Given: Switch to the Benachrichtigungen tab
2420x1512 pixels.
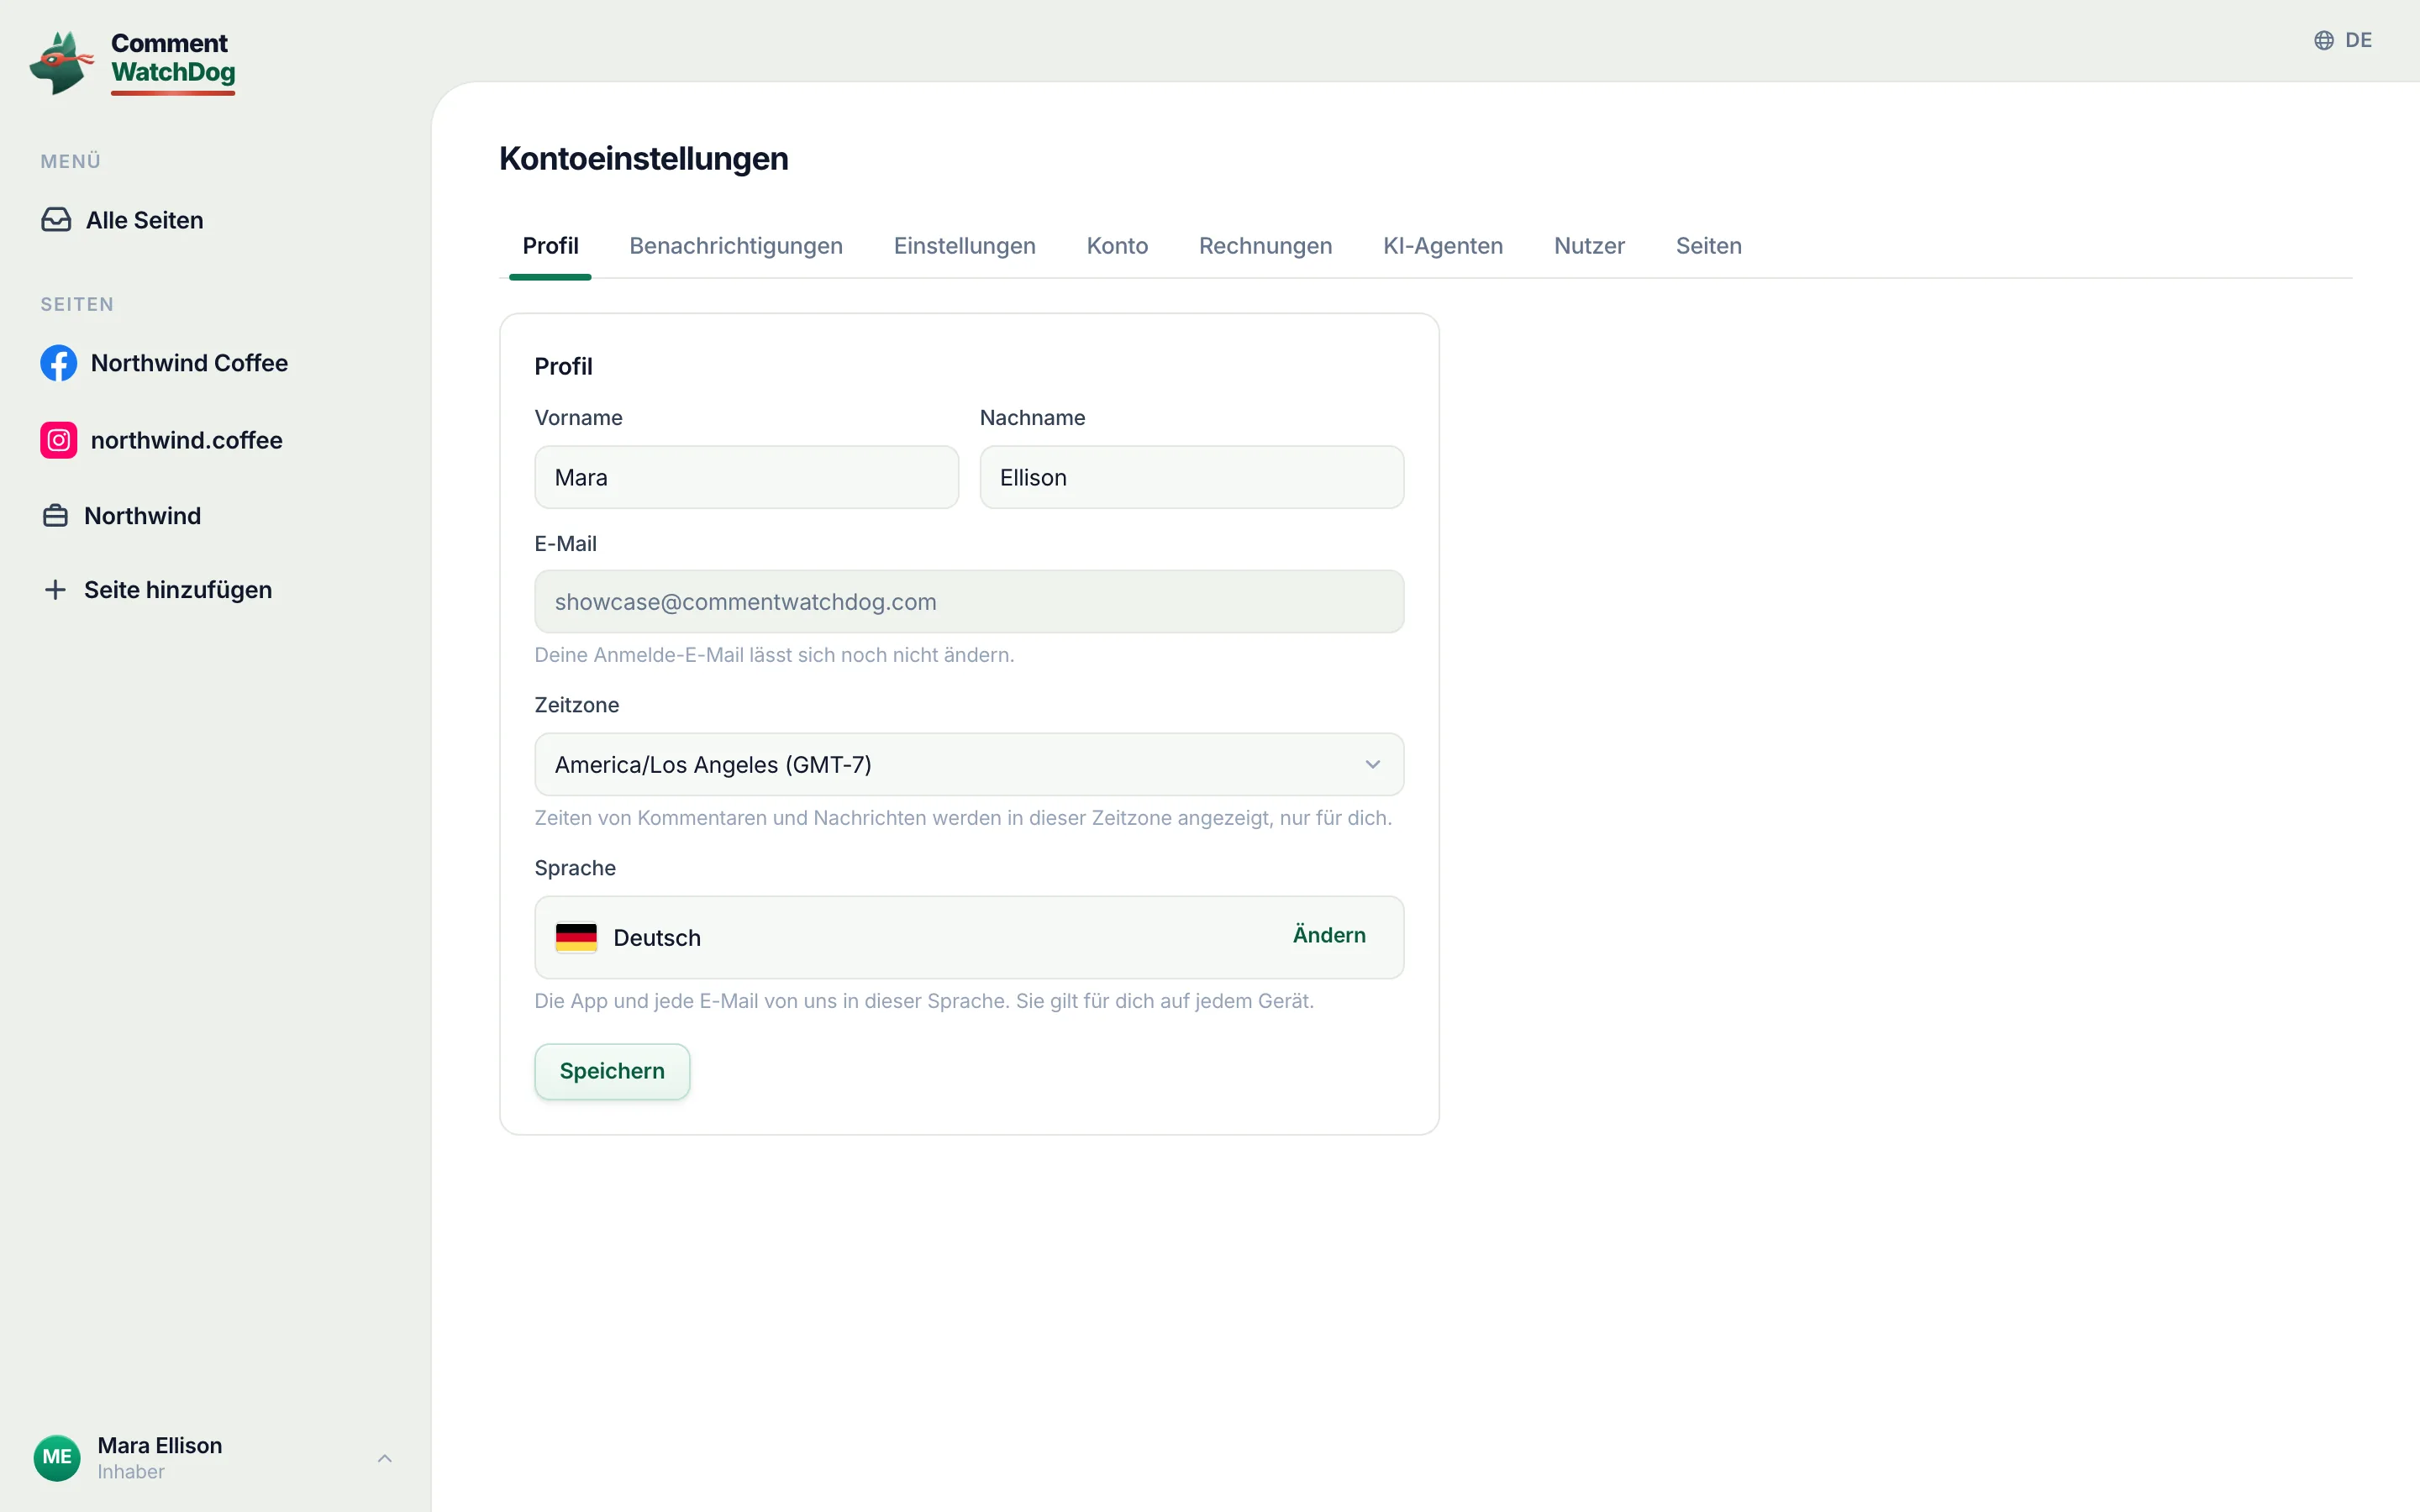Looking at the screenshot, I should [736, 246].
